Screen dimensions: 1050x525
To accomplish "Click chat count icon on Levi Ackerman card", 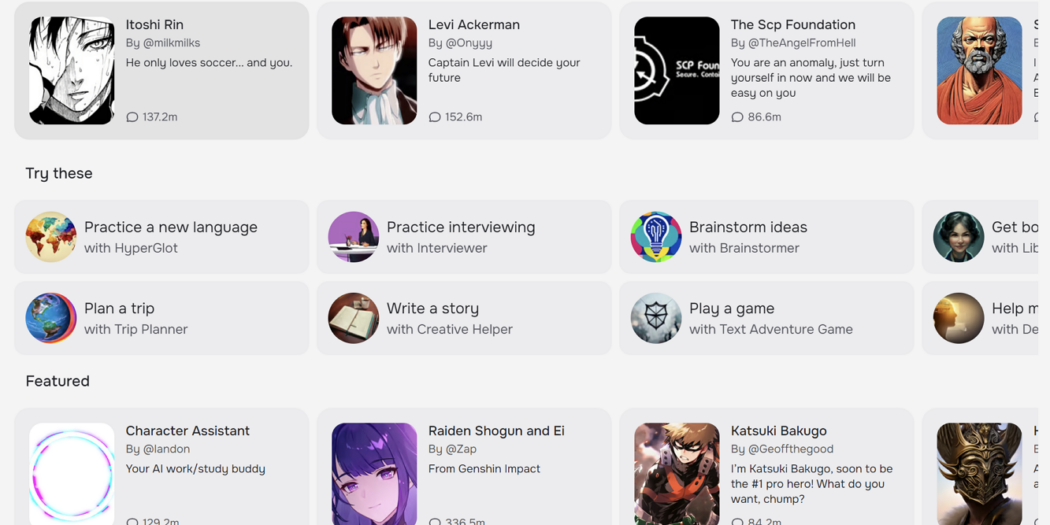I will coord(435,117).
